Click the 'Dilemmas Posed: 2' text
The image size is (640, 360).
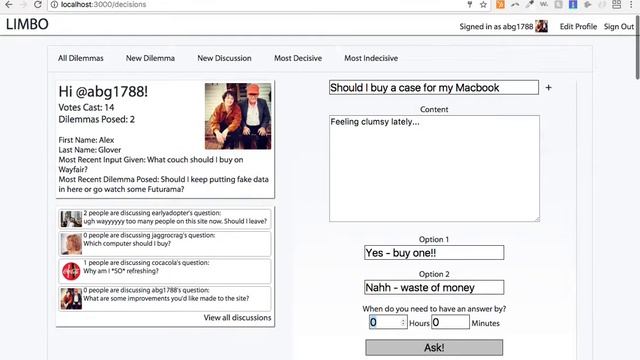point(96,119)
